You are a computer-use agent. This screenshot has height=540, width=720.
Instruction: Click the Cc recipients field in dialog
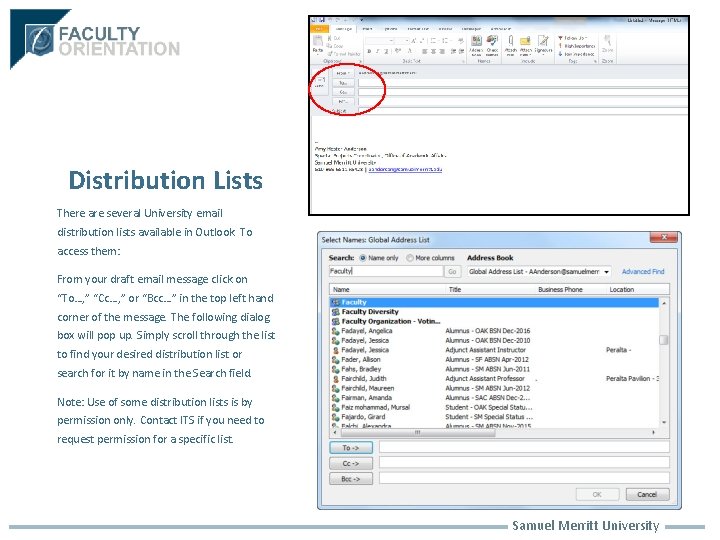(x=524, y=463)
